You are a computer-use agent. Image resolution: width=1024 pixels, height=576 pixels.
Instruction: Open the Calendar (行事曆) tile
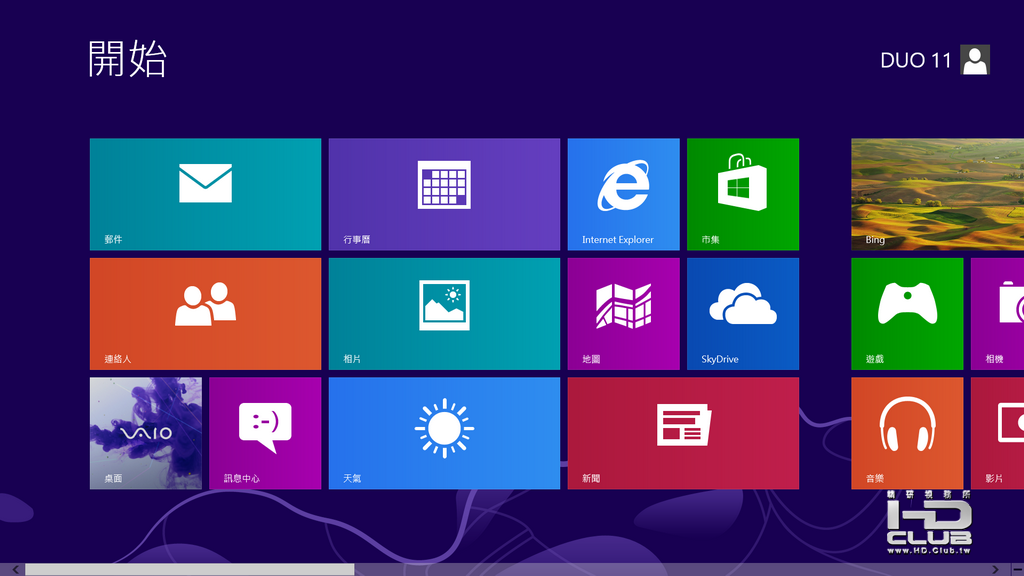444,194
